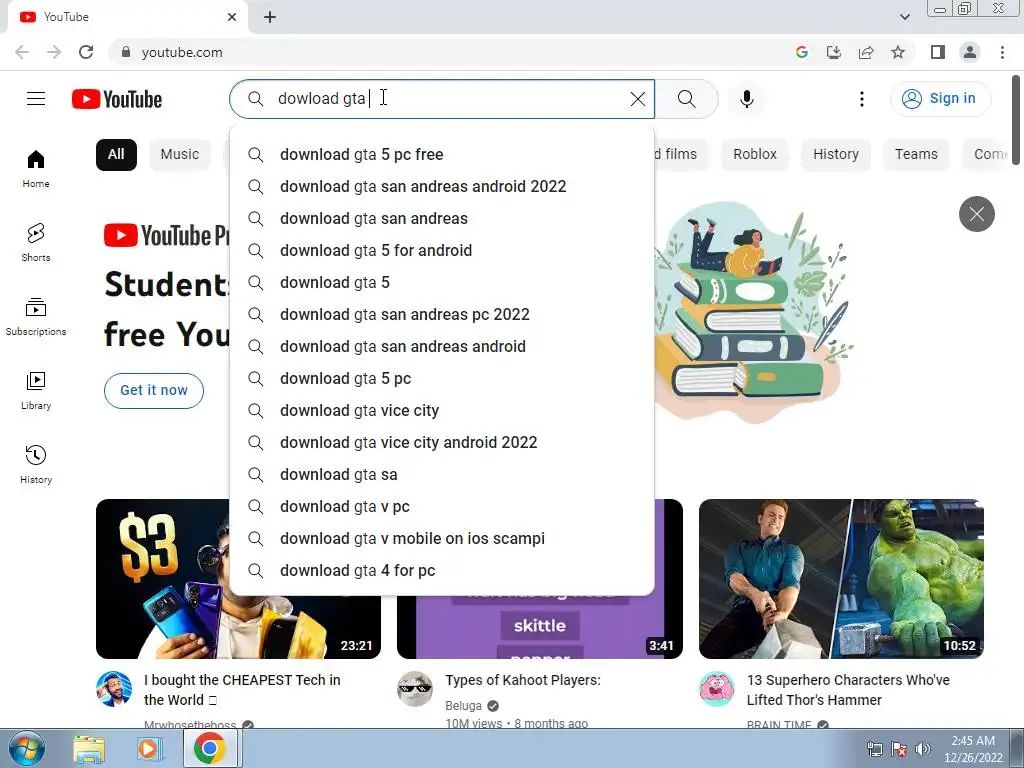Click the Google icon in address bar
This screenshot has width=1024, height=768.
point(802,52)
